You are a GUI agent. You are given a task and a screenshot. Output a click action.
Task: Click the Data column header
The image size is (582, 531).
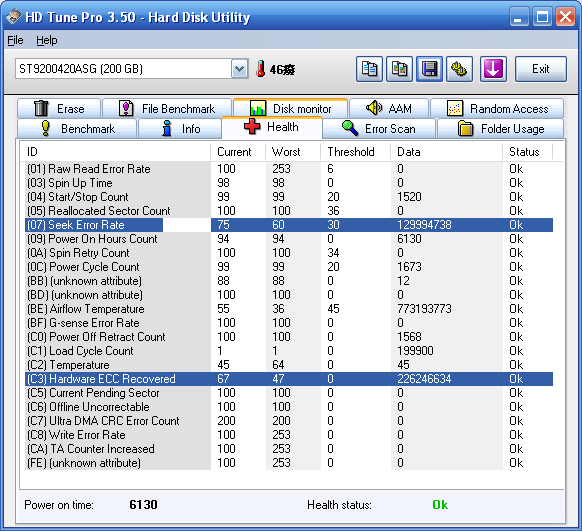[447, 152]
